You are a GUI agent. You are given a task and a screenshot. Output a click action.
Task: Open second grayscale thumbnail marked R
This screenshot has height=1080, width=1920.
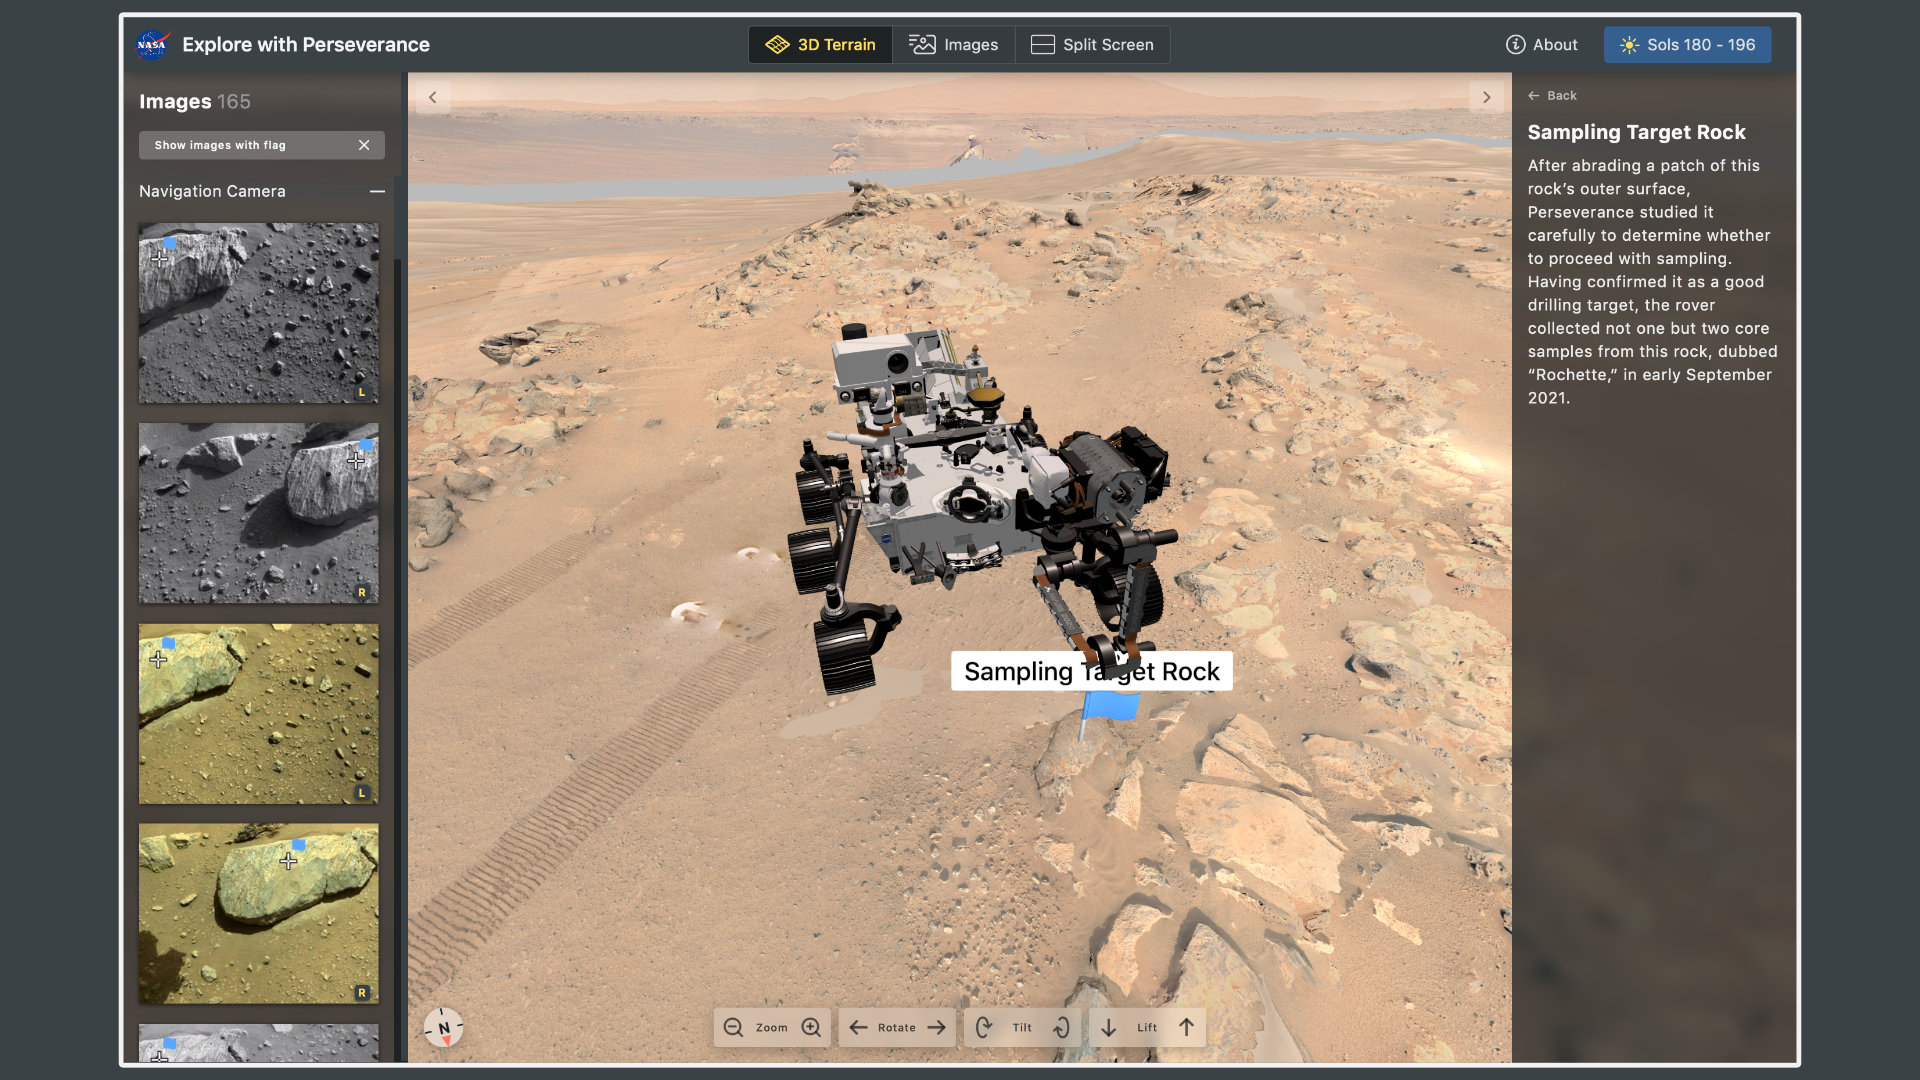(259, 513)
